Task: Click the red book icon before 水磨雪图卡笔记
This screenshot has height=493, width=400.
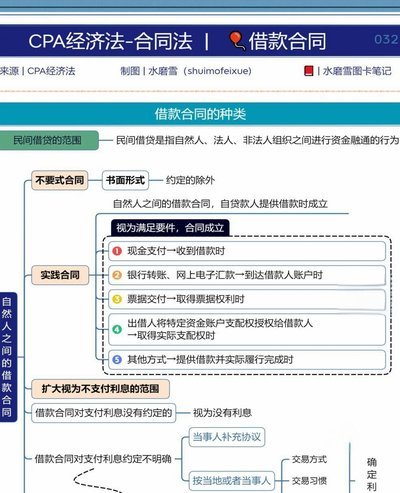Action: click(x=309, y=71)
